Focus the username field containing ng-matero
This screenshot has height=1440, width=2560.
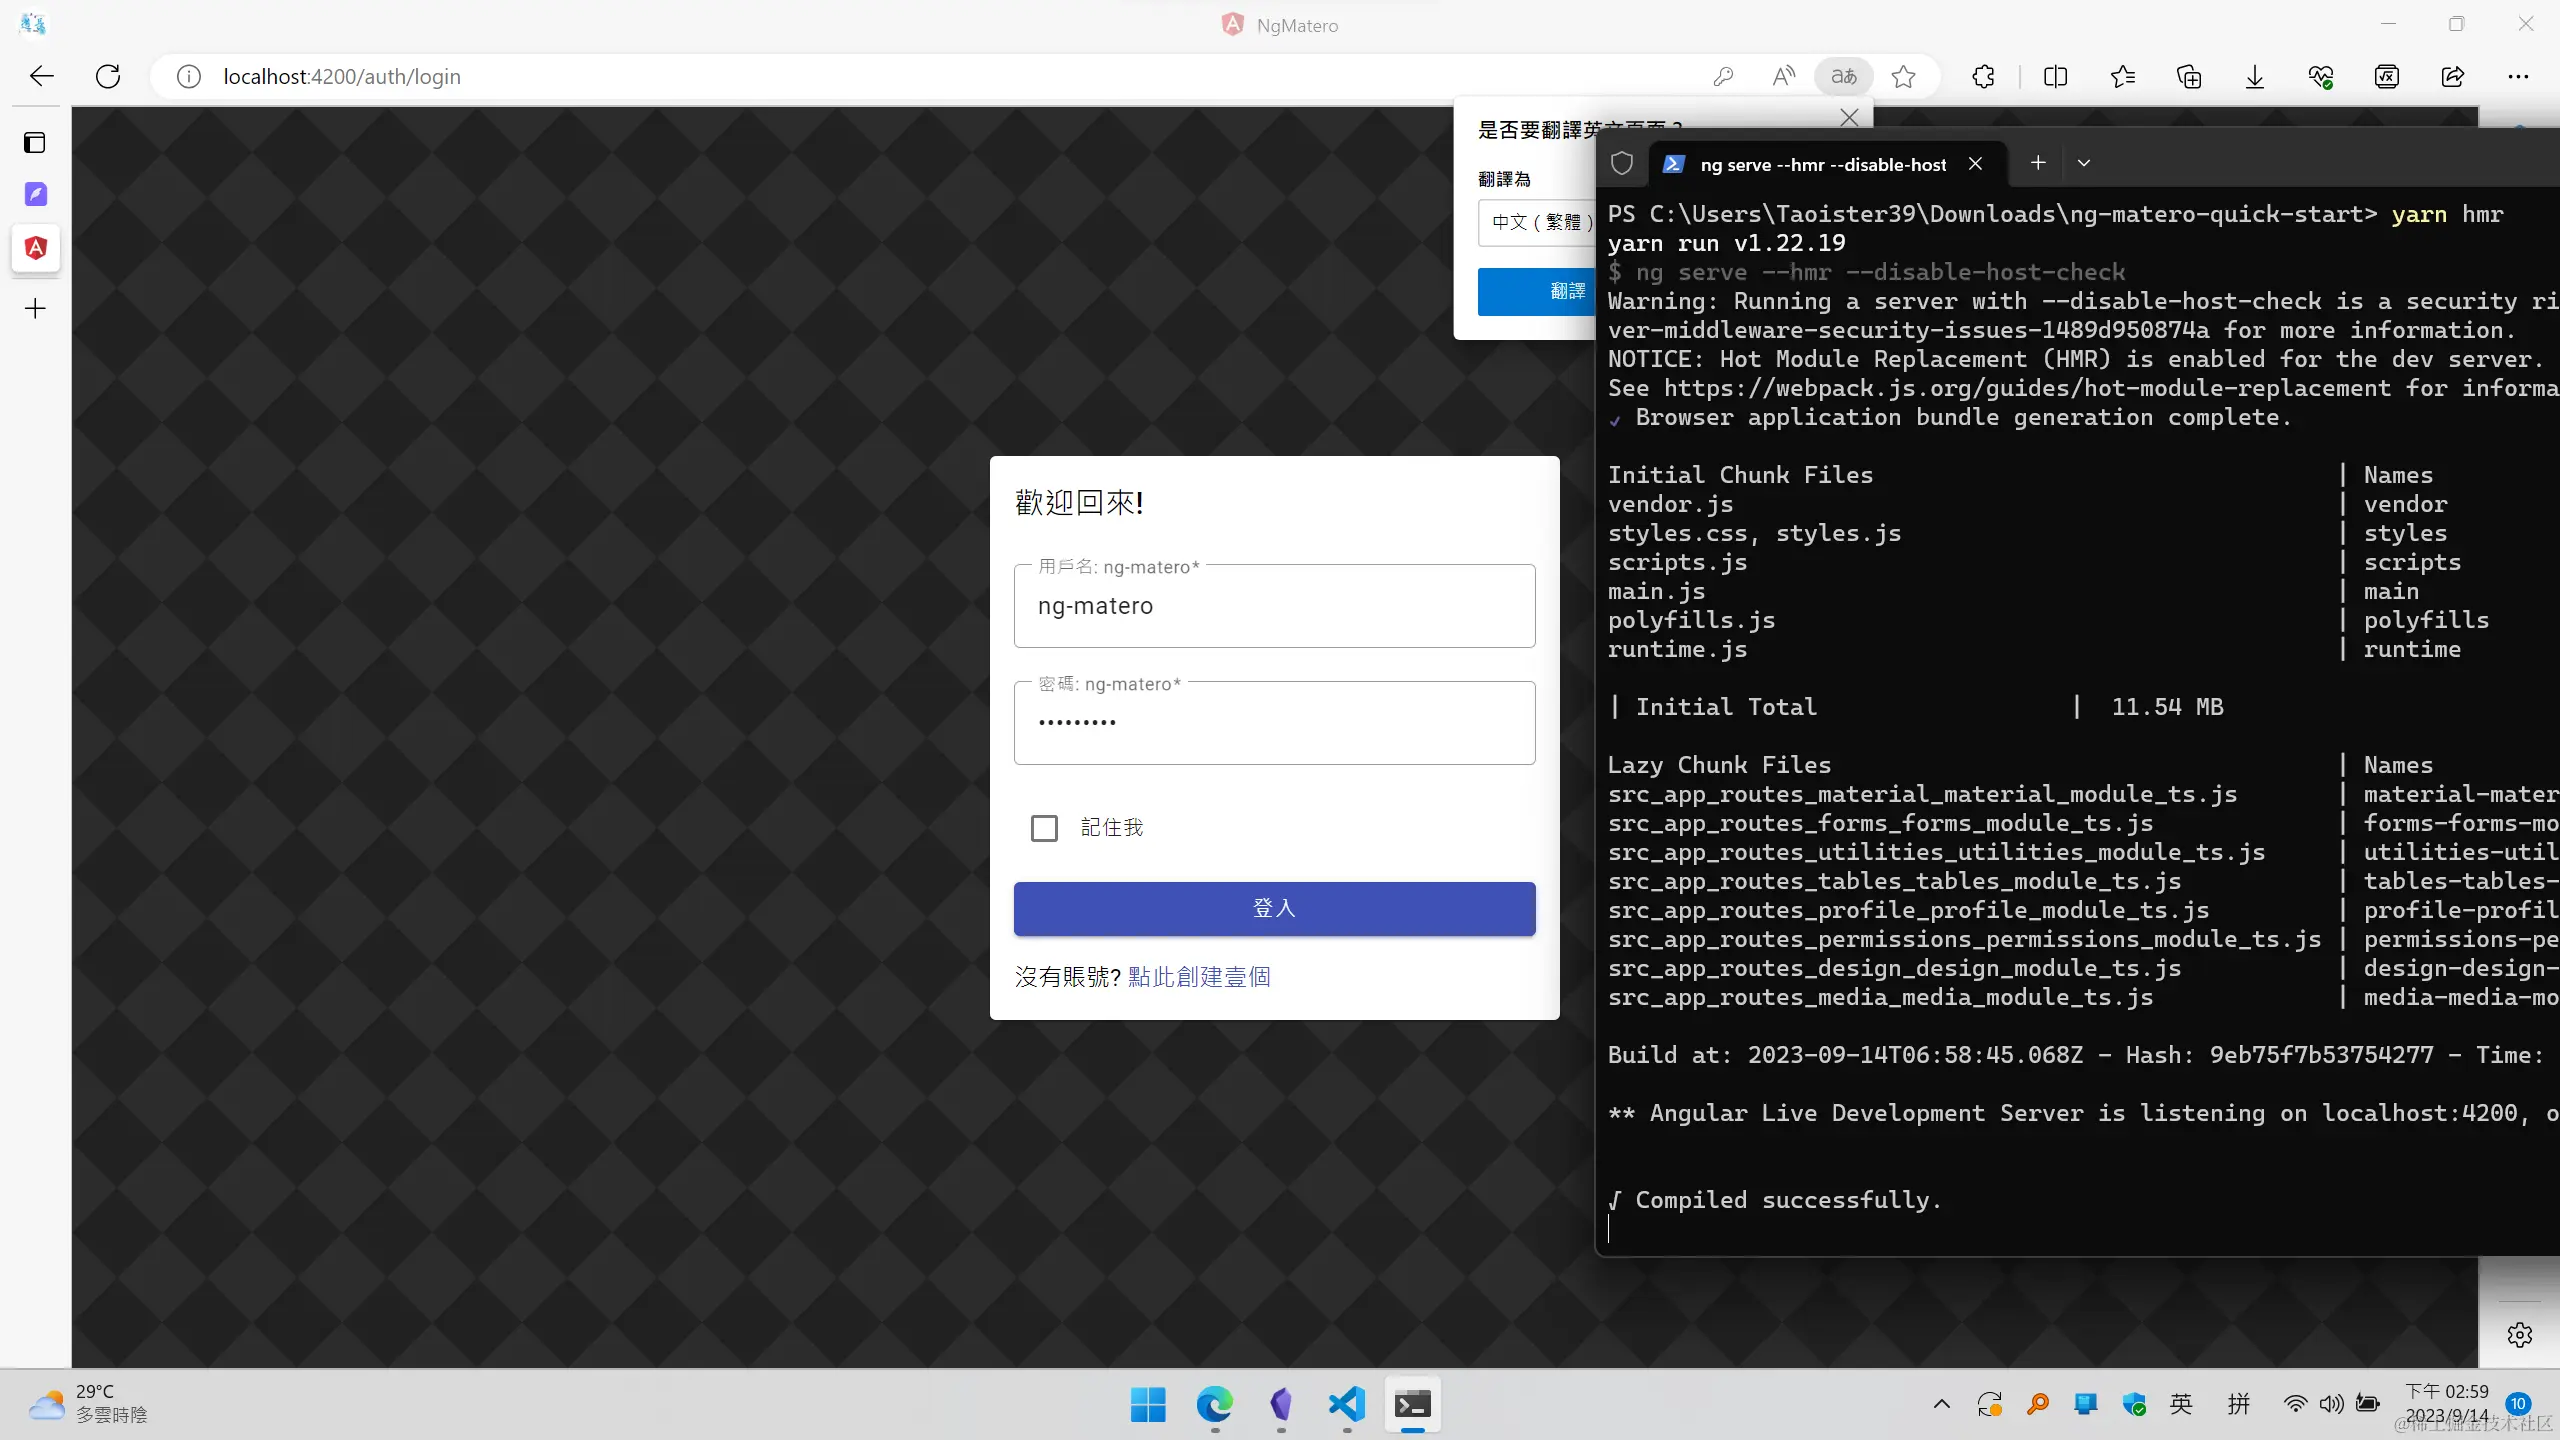[x=1274, y=606]
